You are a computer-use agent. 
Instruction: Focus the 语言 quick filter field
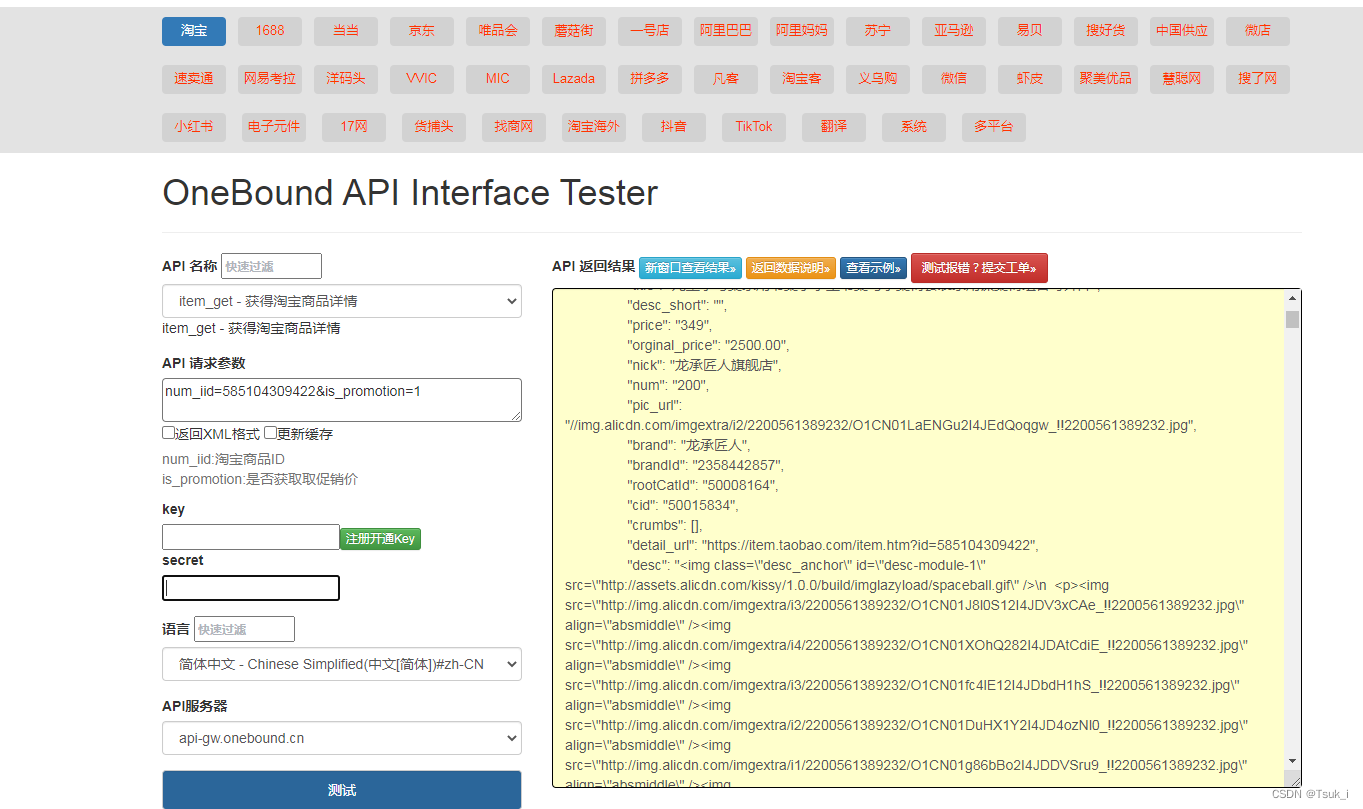[x=244, y=629]
